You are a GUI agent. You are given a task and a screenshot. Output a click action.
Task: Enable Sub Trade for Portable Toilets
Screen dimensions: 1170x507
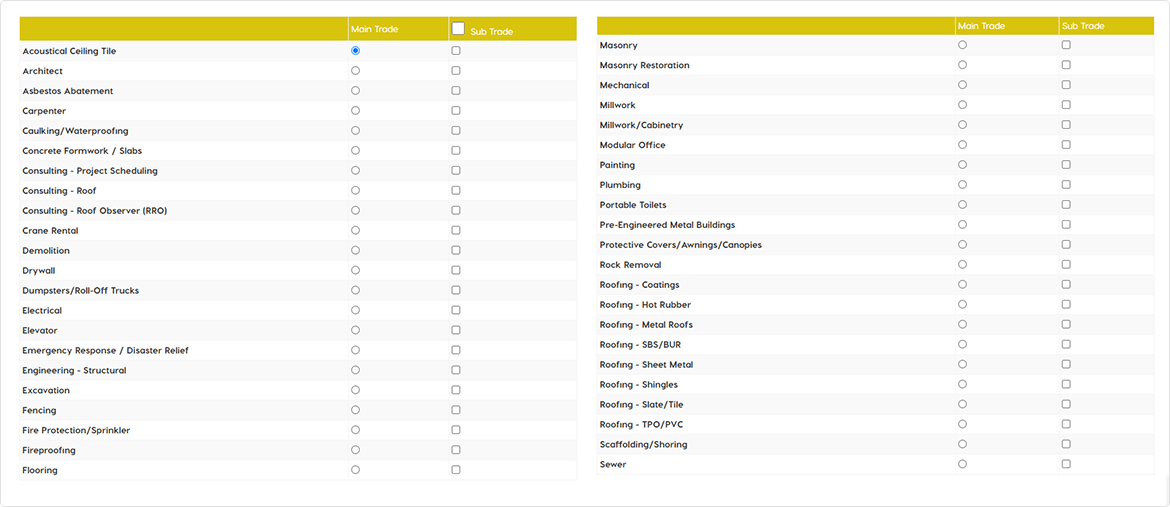coord(1066,205)
